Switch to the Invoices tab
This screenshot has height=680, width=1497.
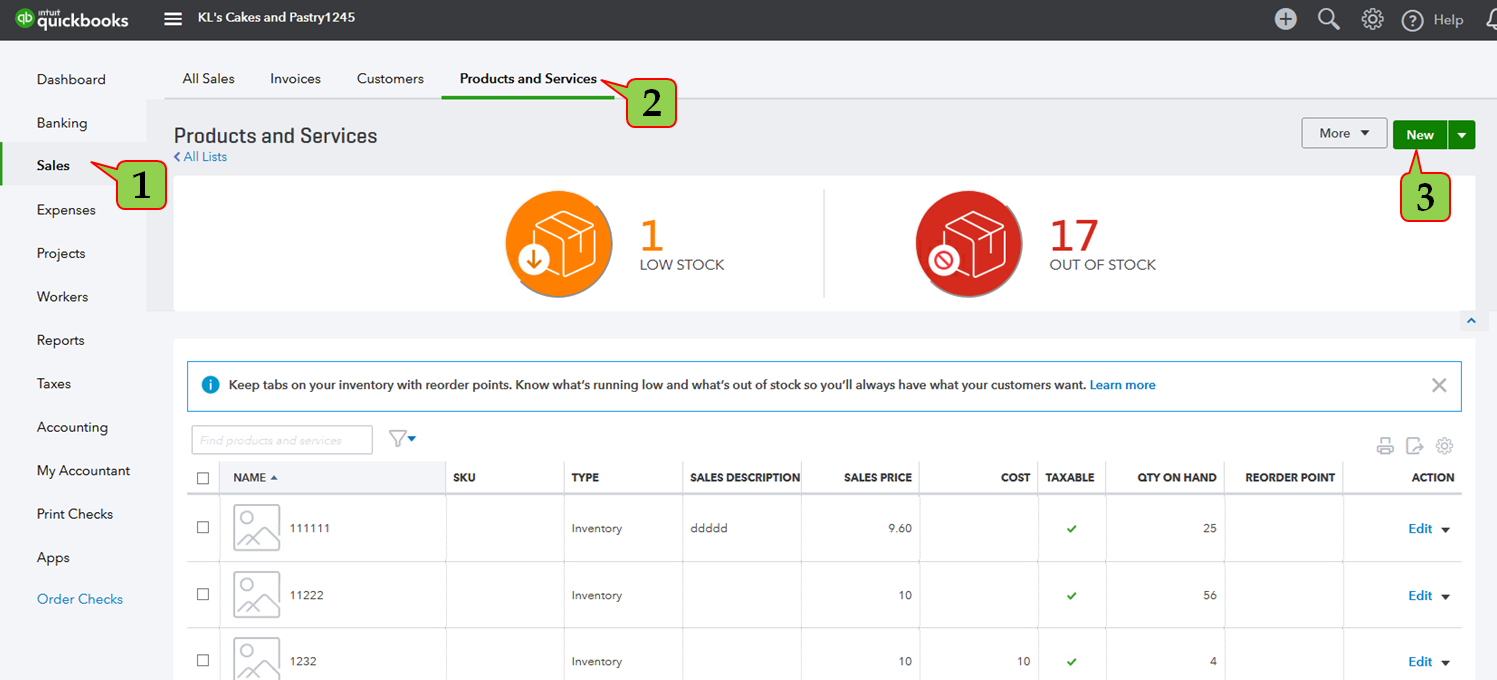coord(295,78)
